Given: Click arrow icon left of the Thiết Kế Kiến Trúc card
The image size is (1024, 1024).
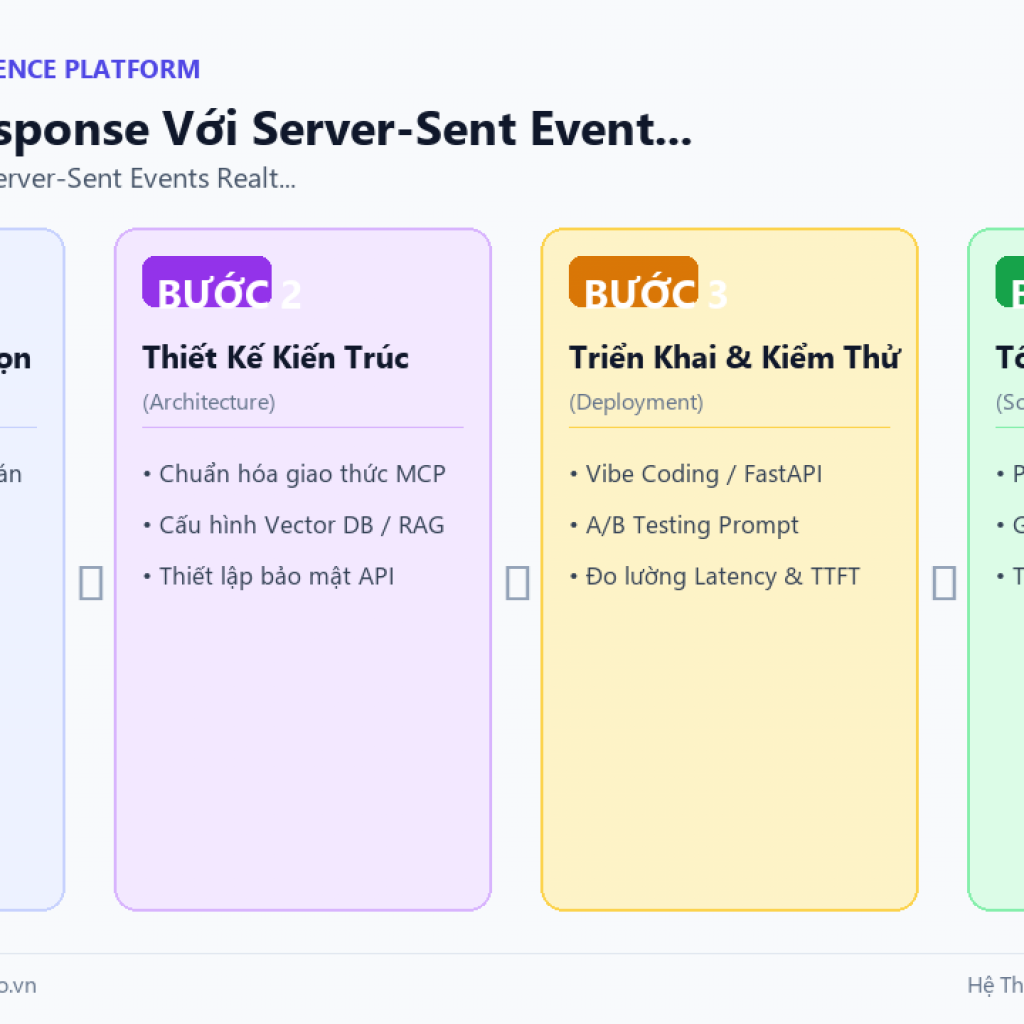Looking at the screenshot, I should point(91,583).
